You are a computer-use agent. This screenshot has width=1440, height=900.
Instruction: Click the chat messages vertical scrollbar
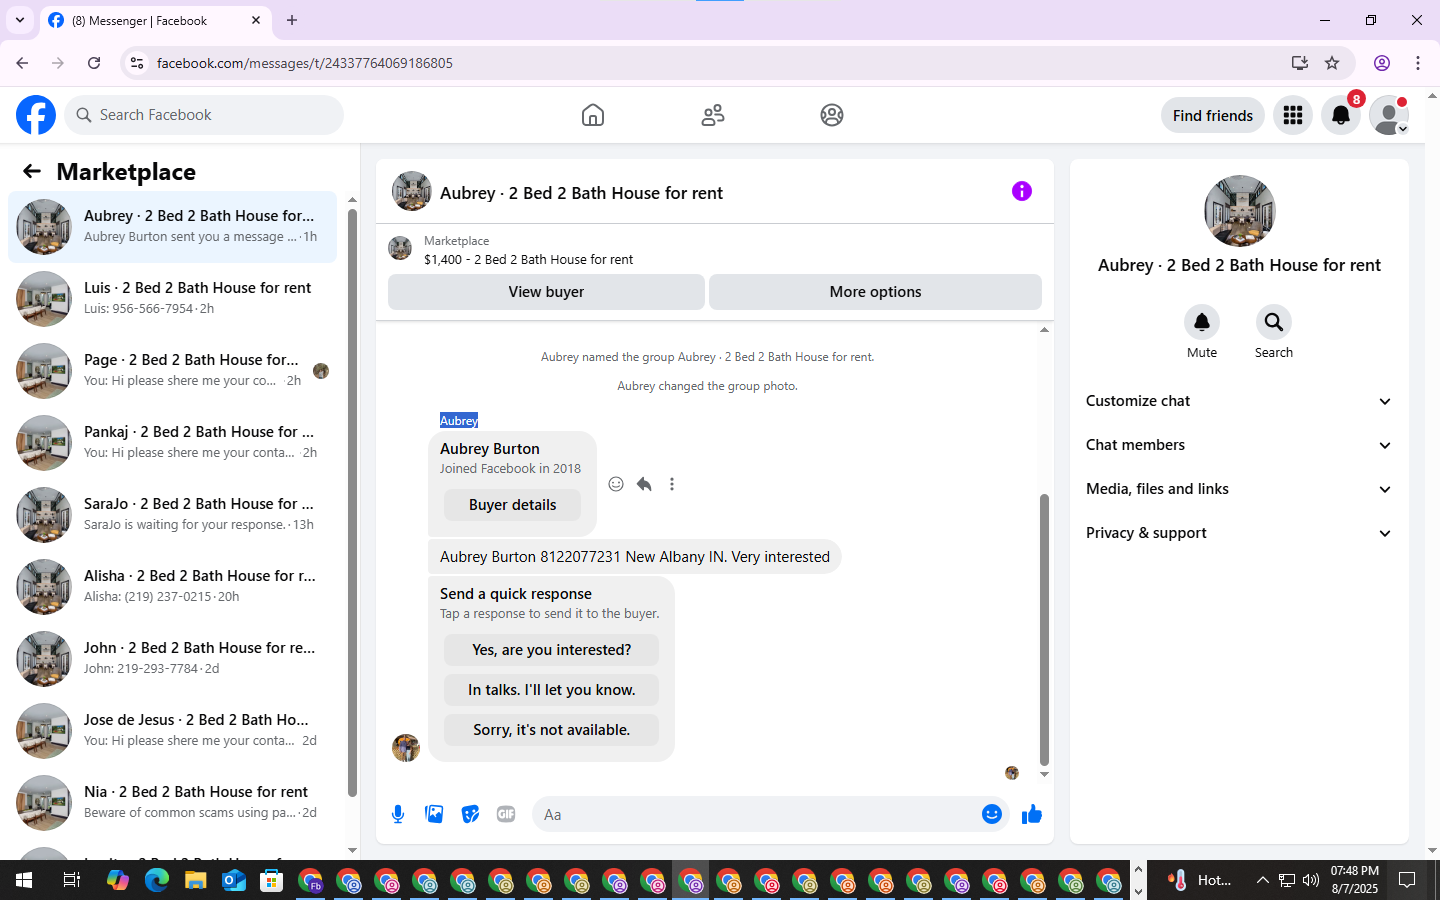[1044, 629]
